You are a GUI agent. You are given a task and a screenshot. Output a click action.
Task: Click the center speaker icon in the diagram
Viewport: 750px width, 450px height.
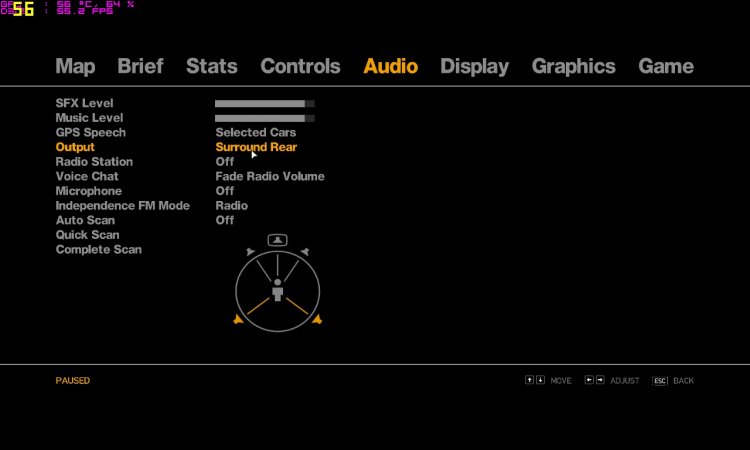[x=278, y=240]
